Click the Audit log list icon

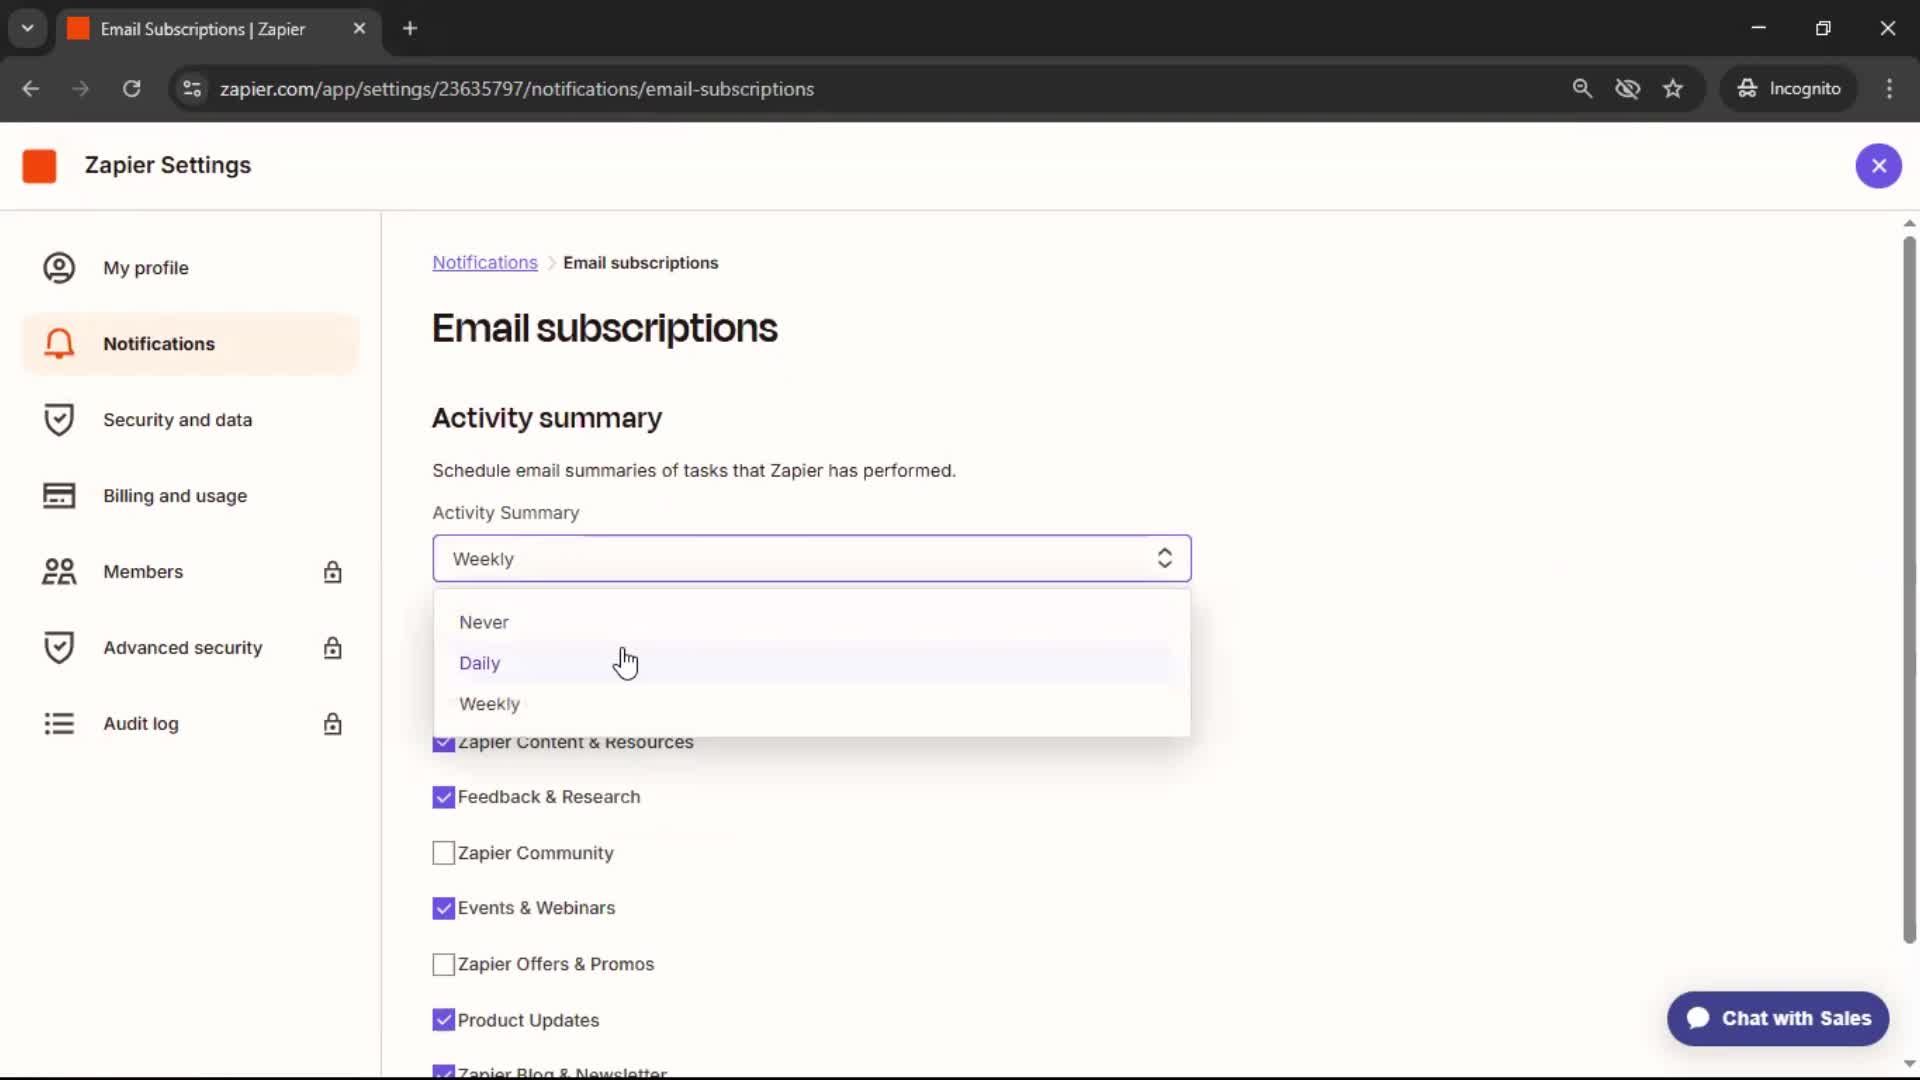pos(59,724)
